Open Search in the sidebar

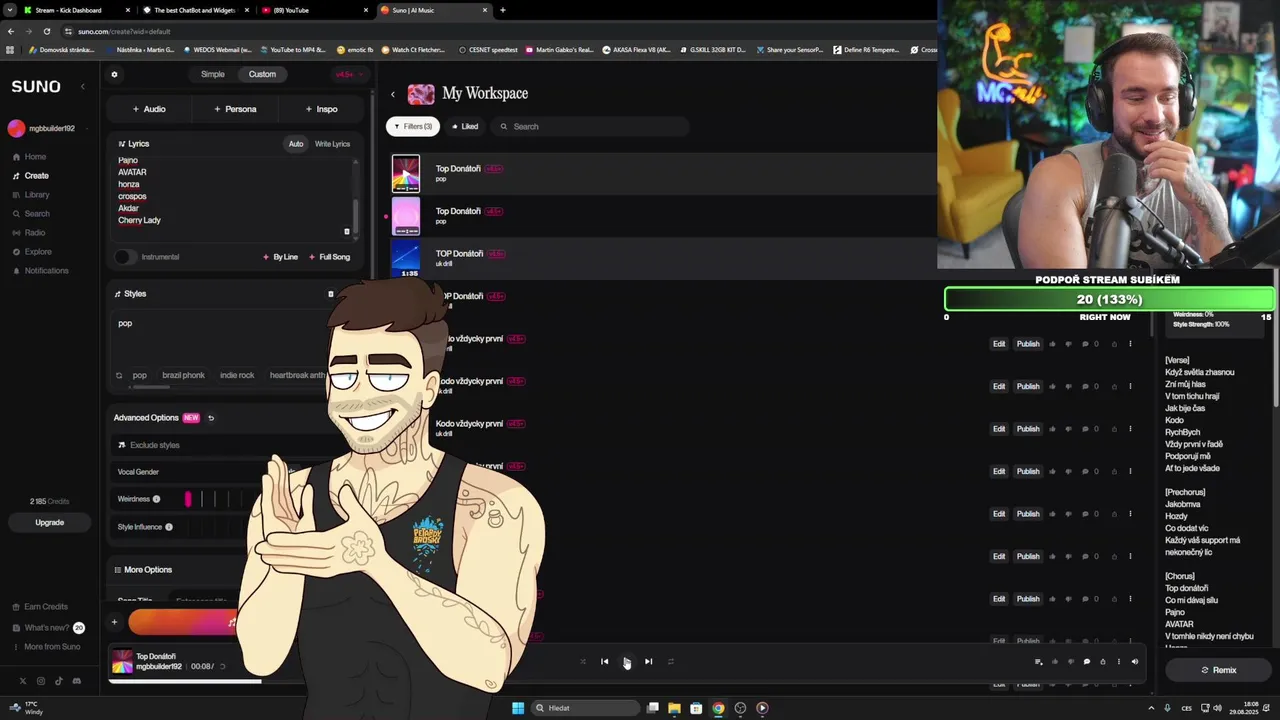pos(31,214)
